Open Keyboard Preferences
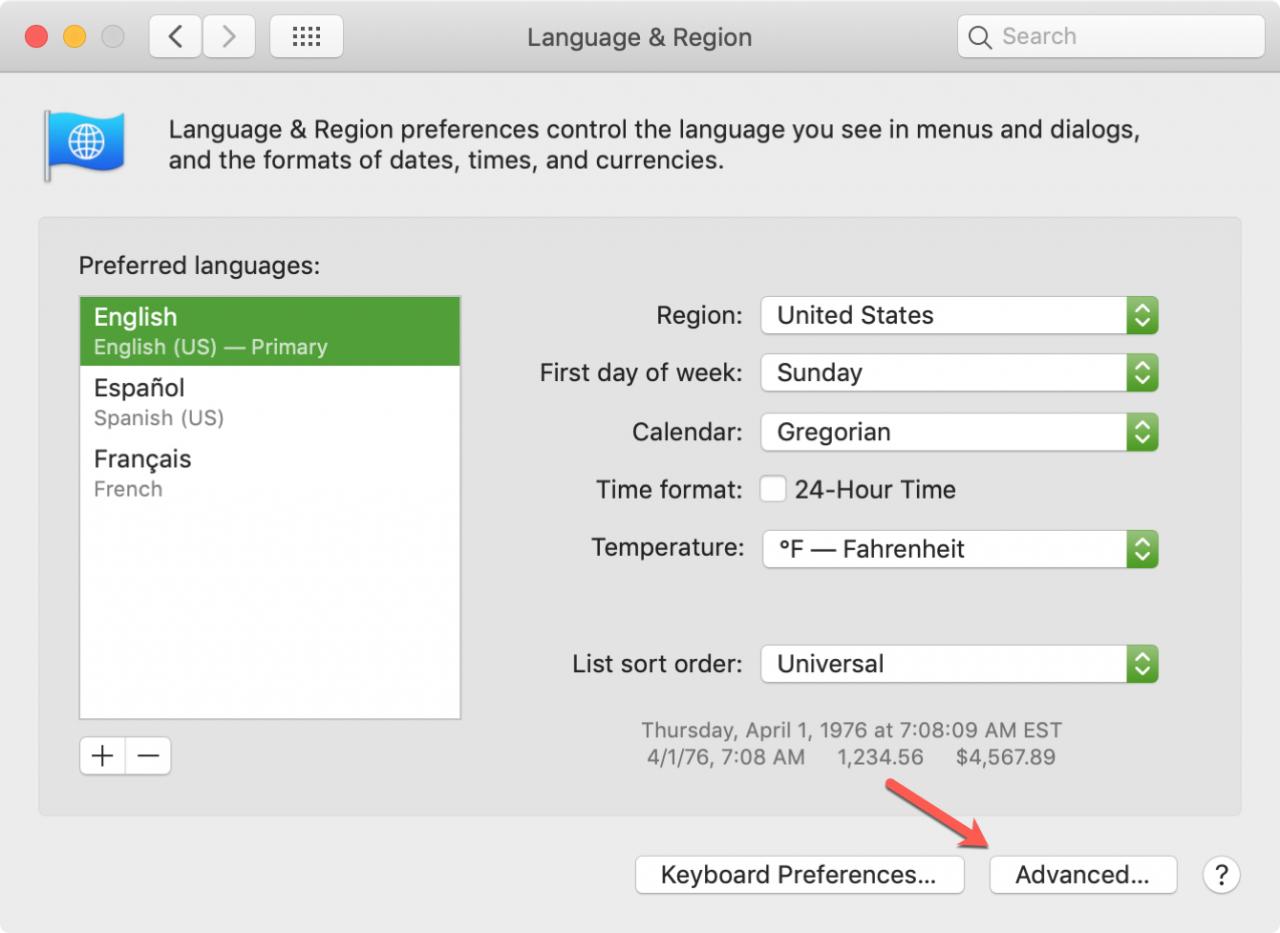Screen dimensions: 1280x933 pyautogui.click(x=799, y=875)
